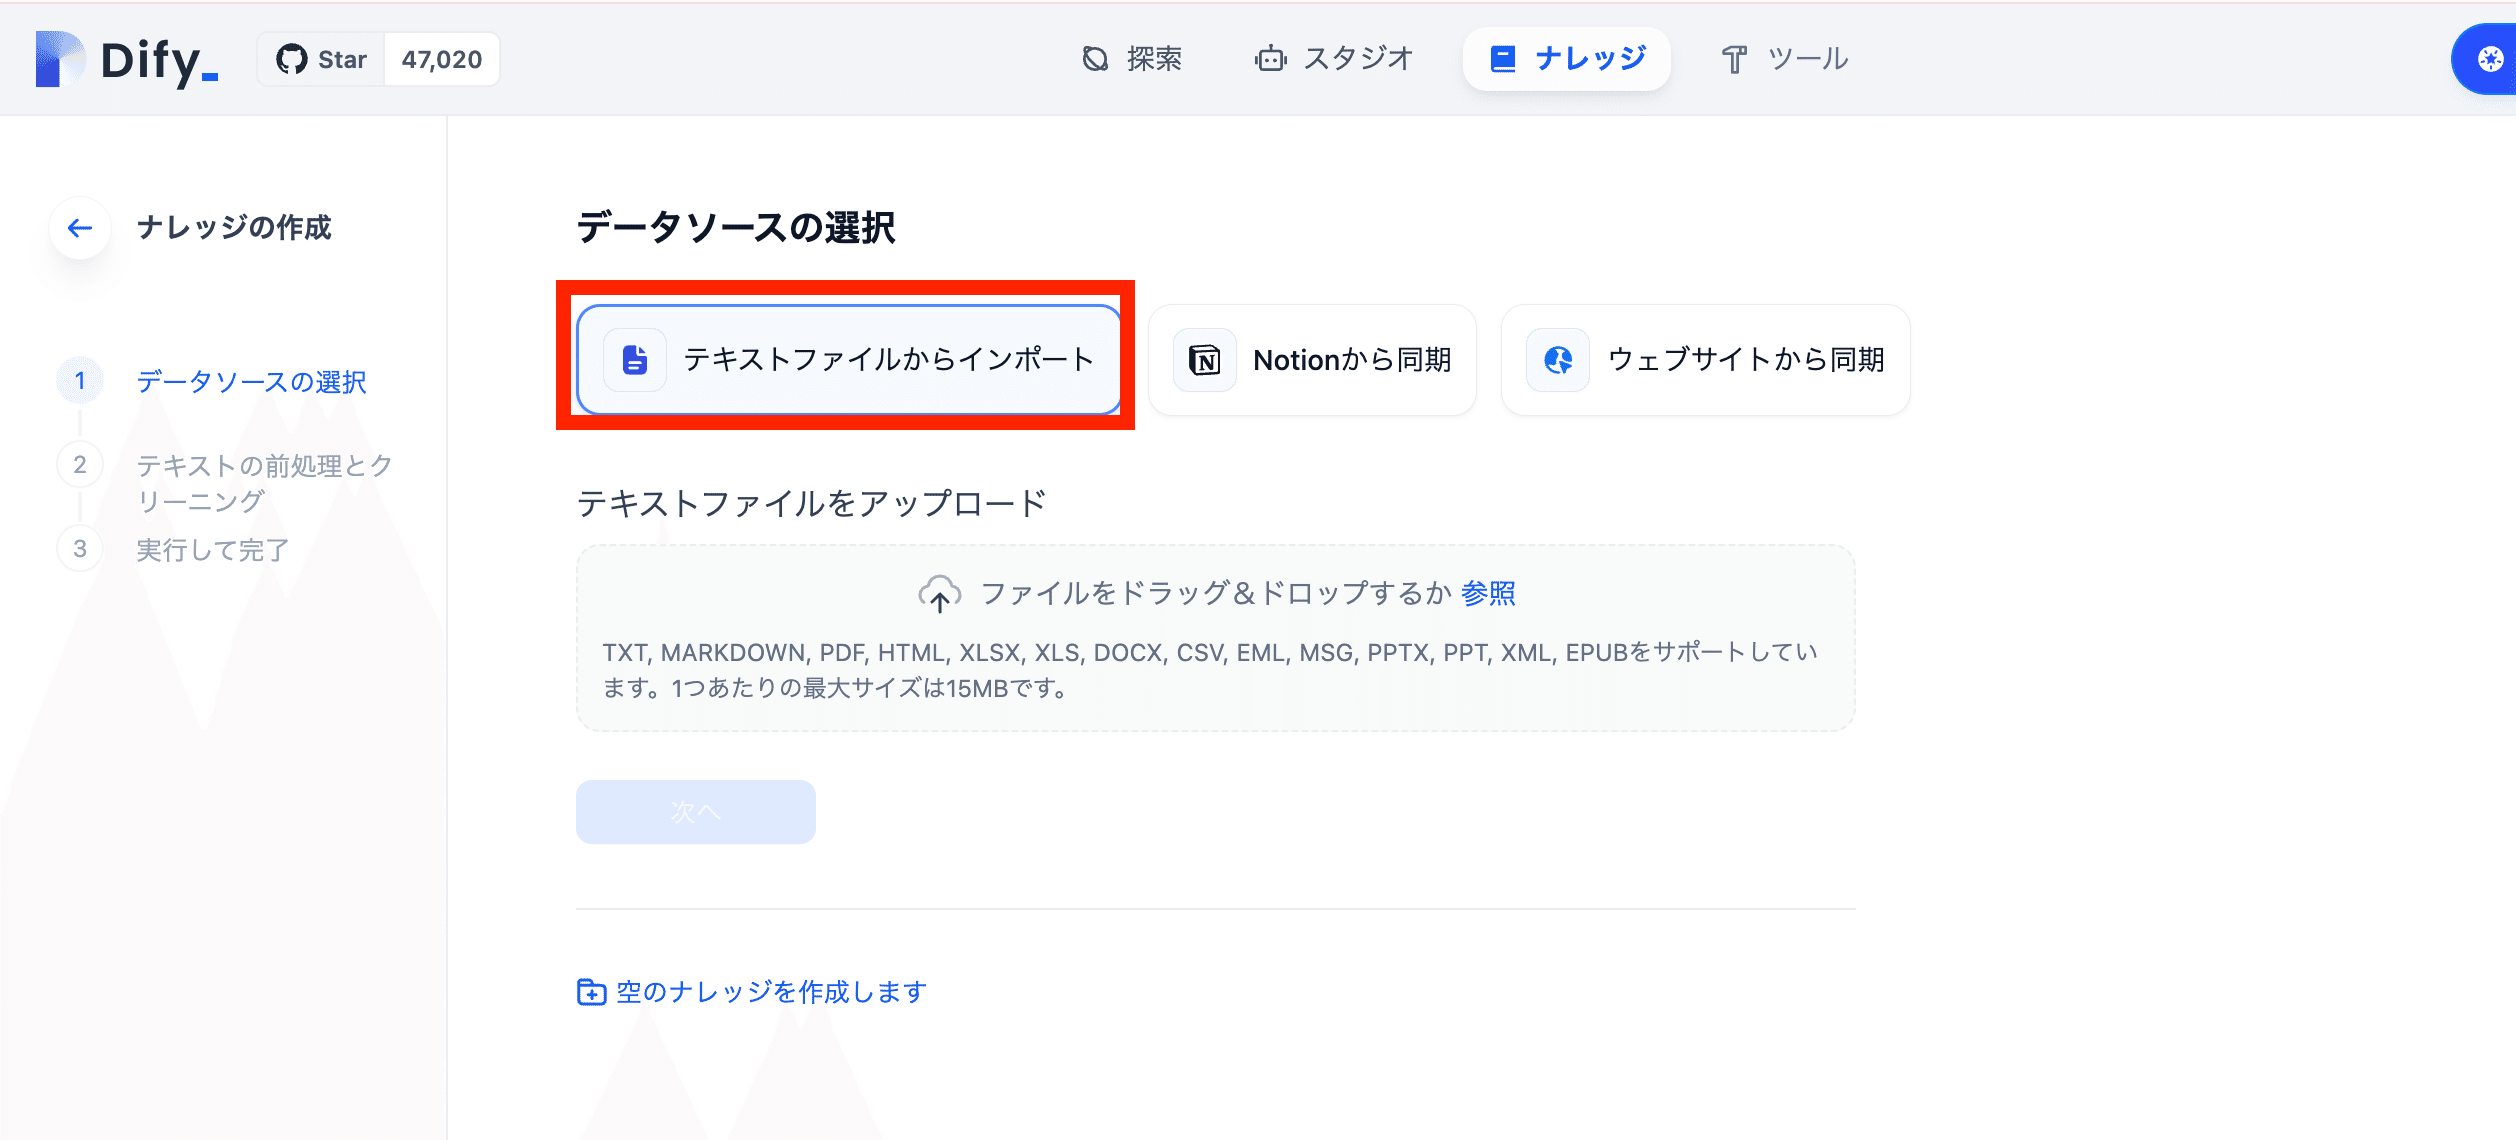Click the Dify logo

(x=127, y=60)
